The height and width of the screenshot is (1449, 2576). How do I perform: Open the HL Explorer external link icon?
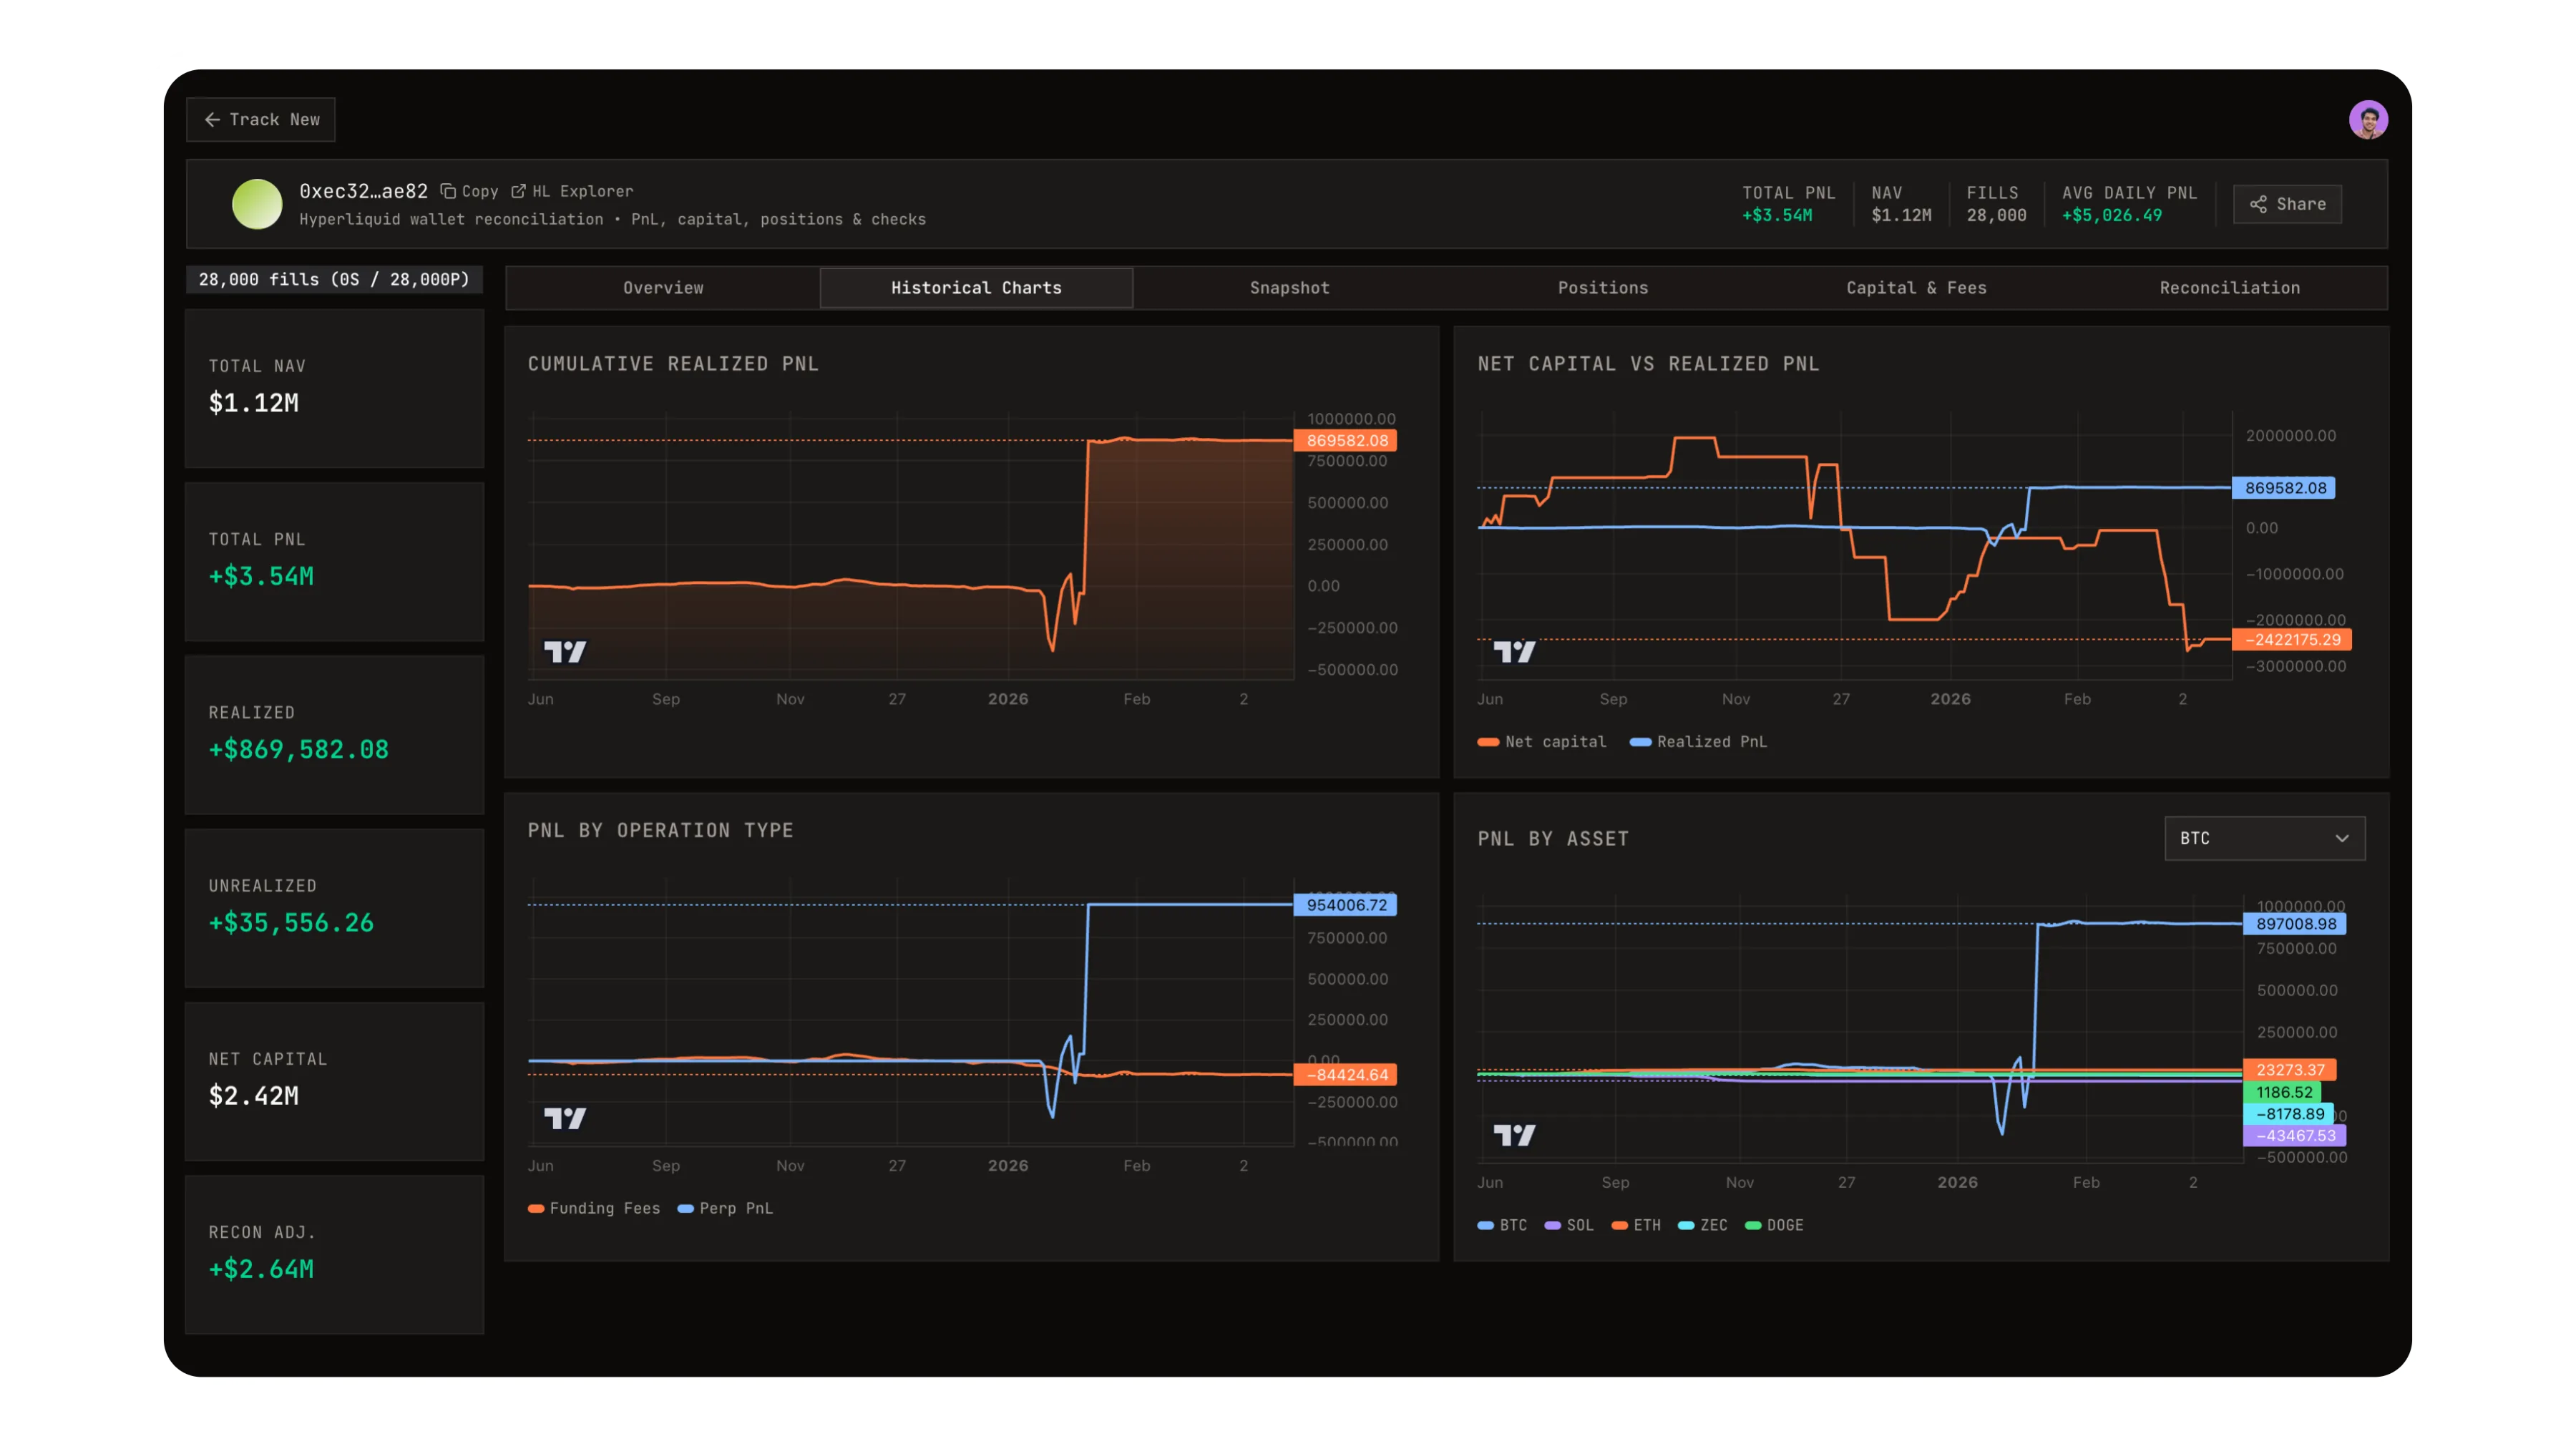[519, 191]
